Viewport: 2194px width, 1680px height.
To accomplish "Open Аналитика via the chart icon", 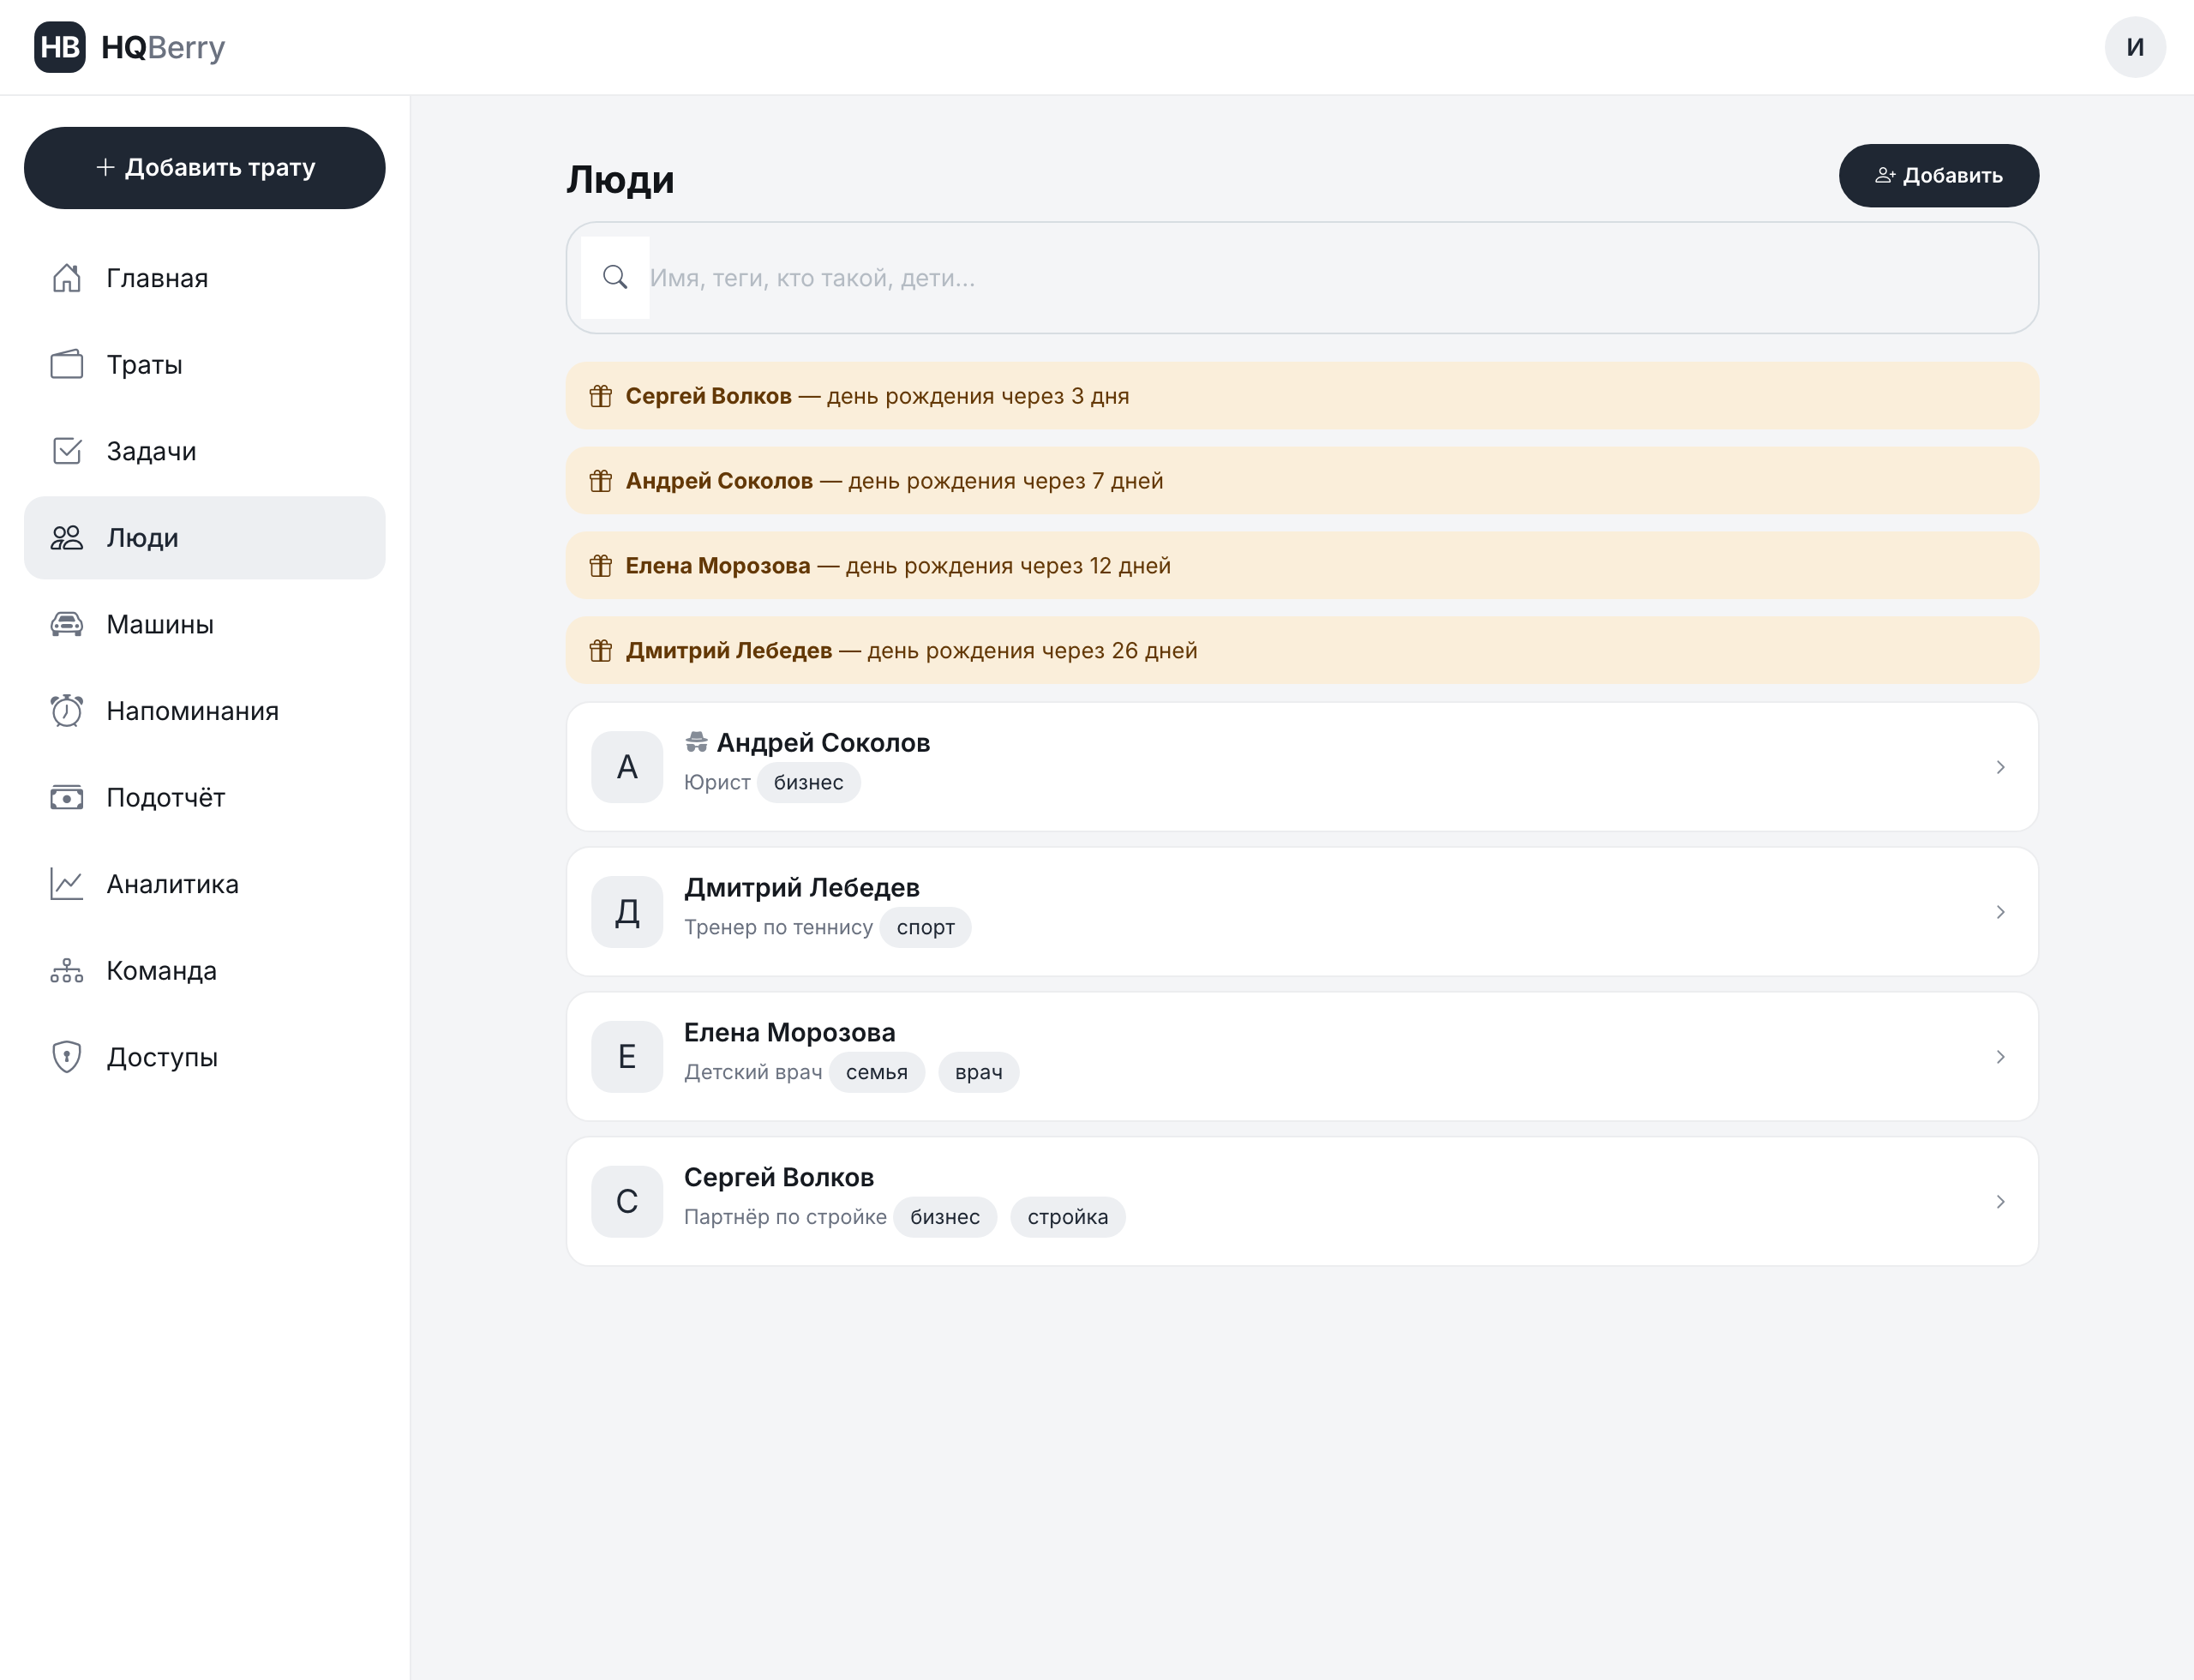I will tap(67, 884).
